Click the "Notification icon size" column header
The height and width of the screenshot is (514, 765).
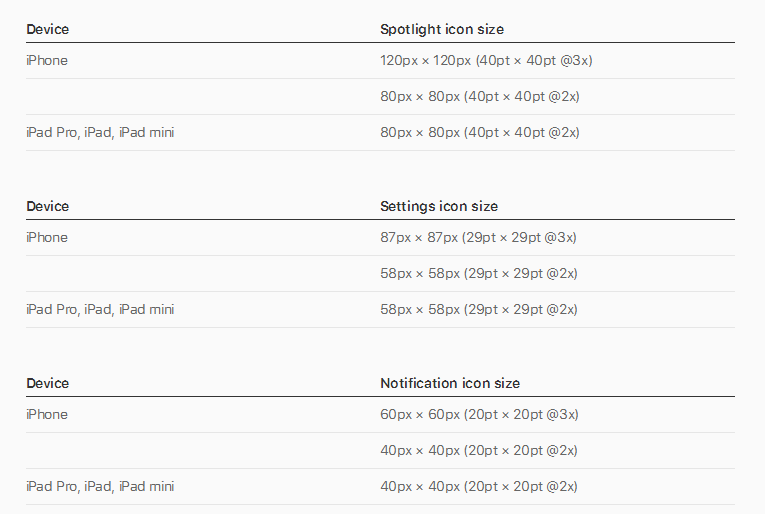450,384
